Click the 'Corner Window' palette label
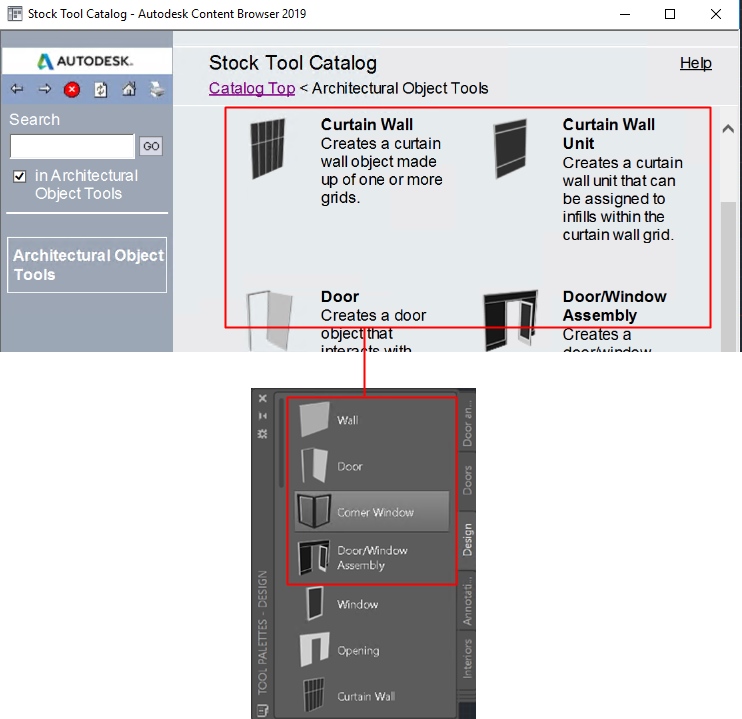This screenshot has height=719, width=742. [375, 512]
